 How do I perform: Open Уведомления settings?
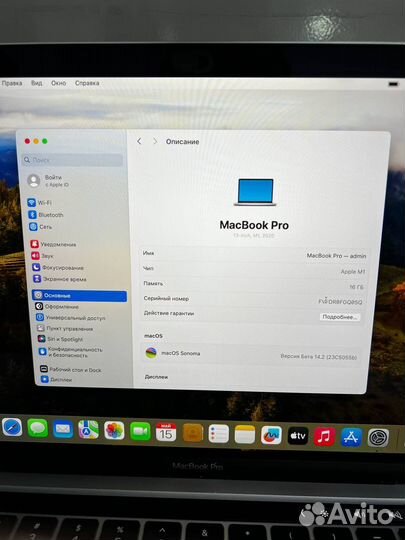tap(53, 244)
